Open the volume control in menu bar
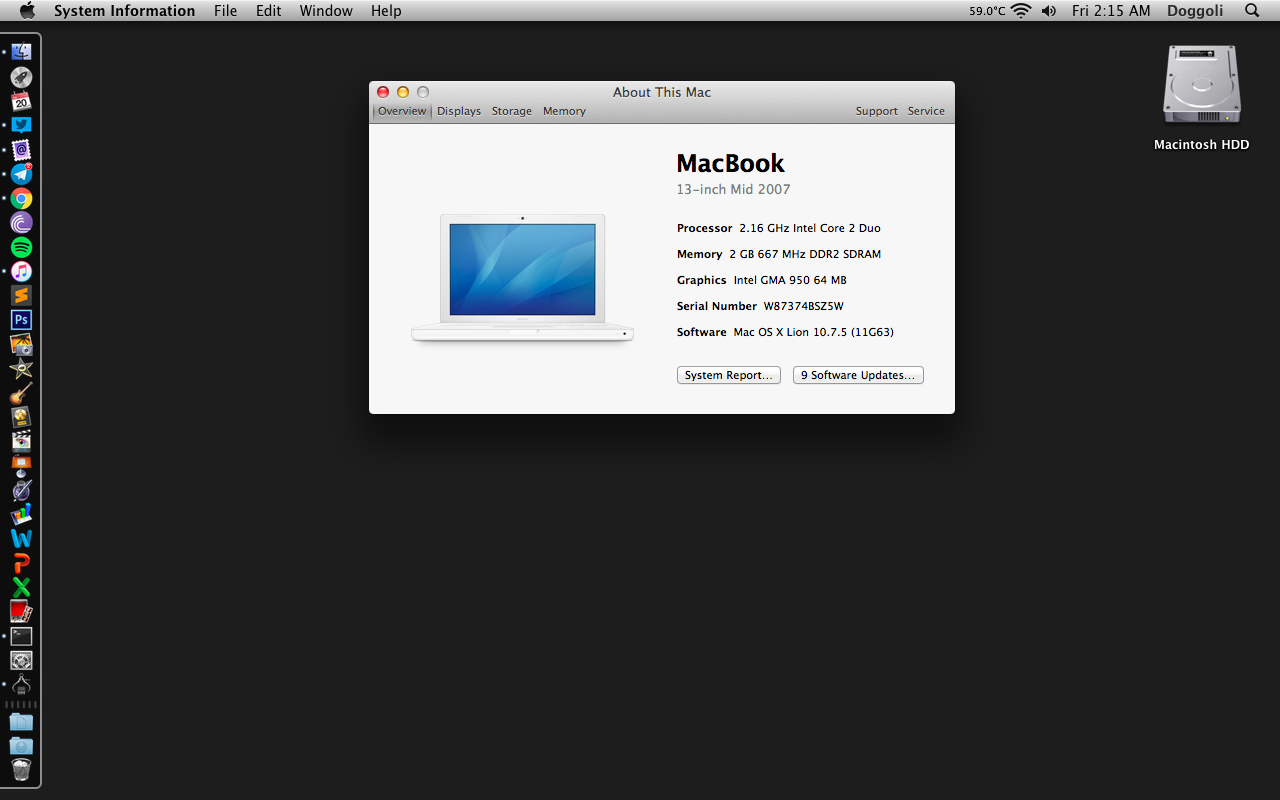The width and height of the screenshot is (1280, 800). tap(1049, 11)
